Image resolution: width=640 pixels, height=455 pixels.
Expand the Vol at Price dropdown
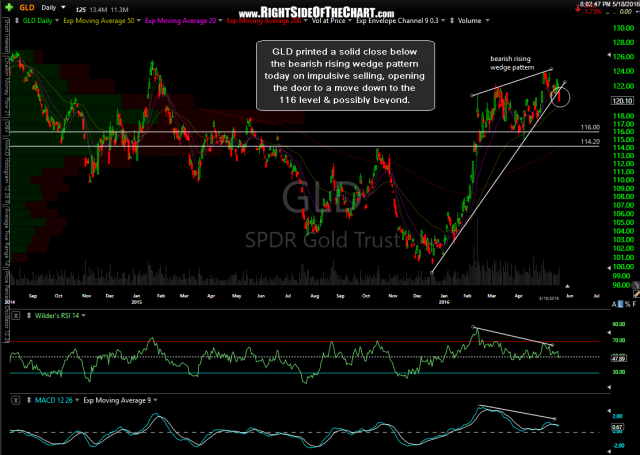350,20
